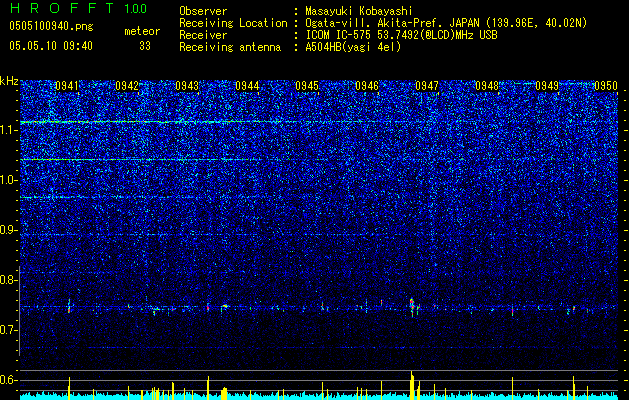Click the 'Receiver' field label

click(x=203, y=35)
